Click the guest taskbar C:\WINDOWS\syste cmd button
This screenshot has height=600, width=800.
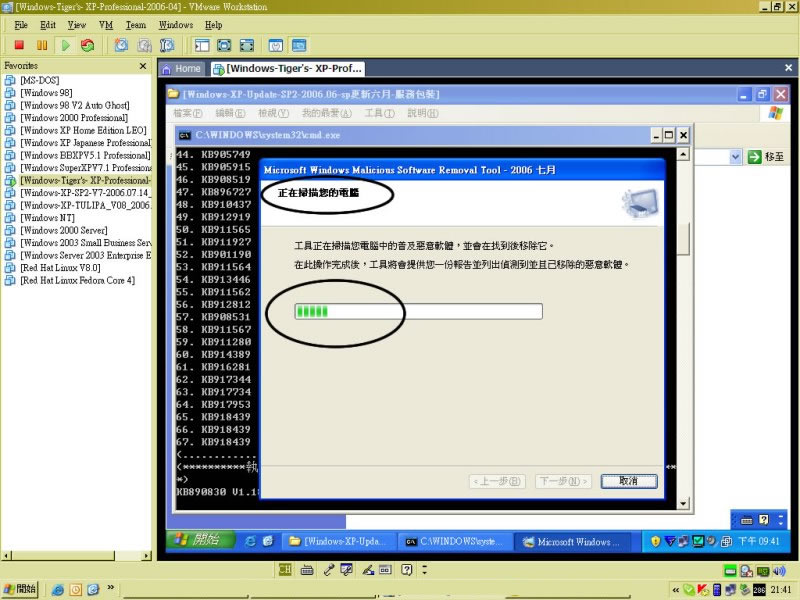point(454,541)
